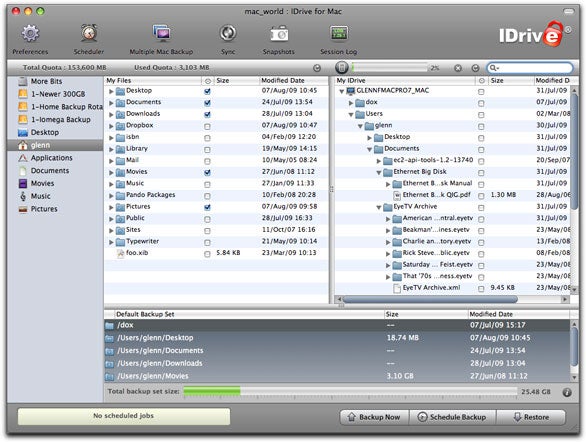The height and width of the screenshot is (442, 586).
Task: Select /Users/glenn/Movies backup set row
Action: point(337,376)
